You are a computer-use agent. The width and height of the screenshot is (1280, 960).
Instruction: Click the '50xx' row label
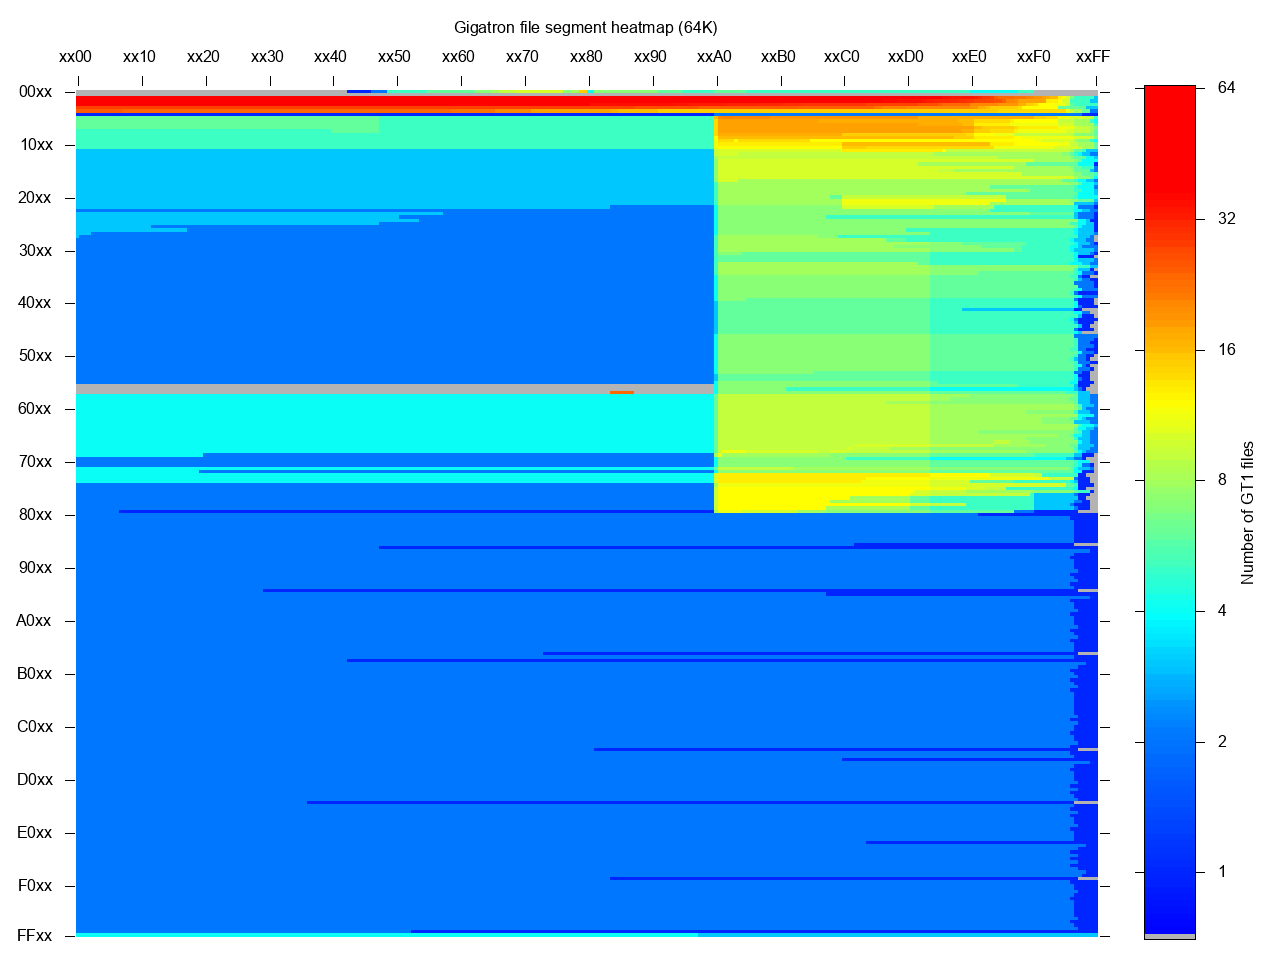click(x=35, y=356)
